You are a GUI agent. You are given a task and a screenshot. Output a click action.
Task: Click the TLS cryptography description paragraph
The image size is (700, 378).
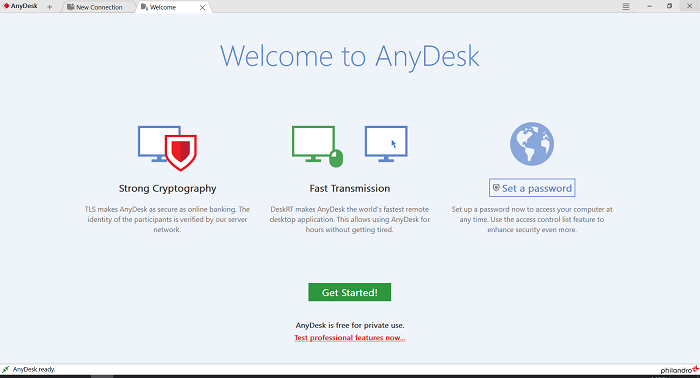[167, 220]
